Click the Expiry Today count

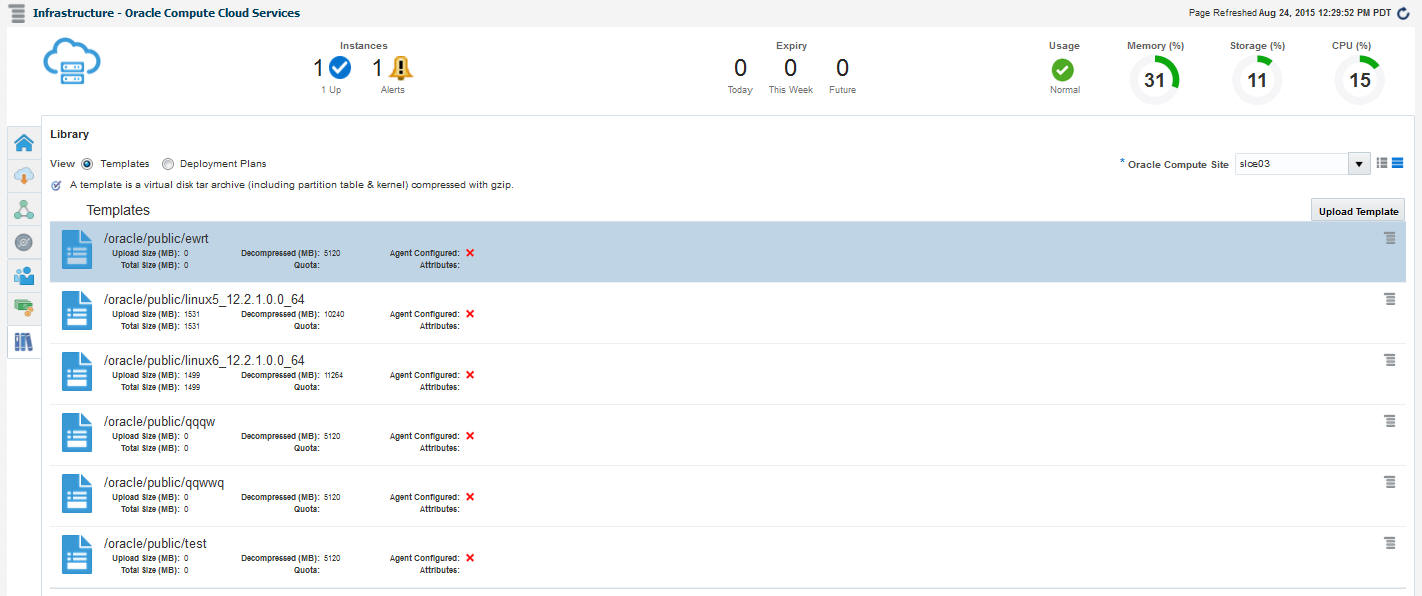coord(740,68)
